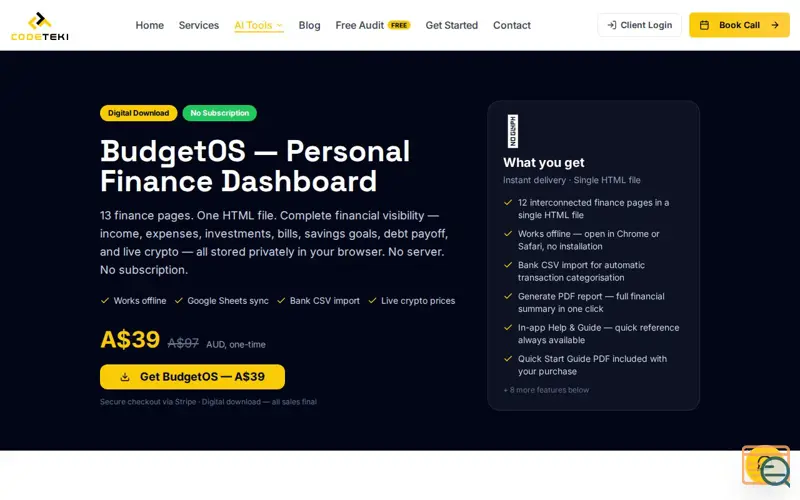The height and width of the screenshot is (500, 800).
Task: Click the FREE badge next to Free Audit
Action: pyautogui.click(x=399, y=25)
